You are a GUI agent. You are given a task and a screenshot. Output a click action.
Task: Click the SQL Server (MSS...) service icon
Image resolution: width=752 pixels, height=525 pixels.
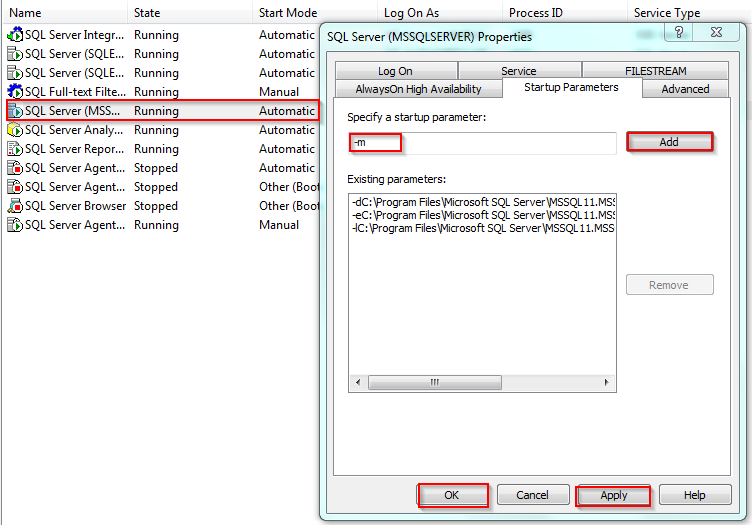pos(15,111)
